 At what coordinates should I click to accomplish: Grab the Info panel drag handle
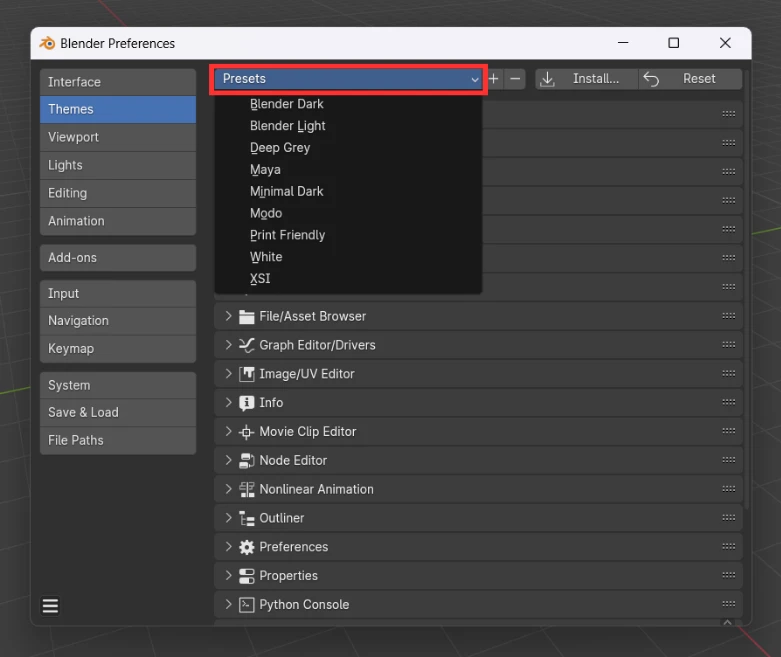point(729,402)
